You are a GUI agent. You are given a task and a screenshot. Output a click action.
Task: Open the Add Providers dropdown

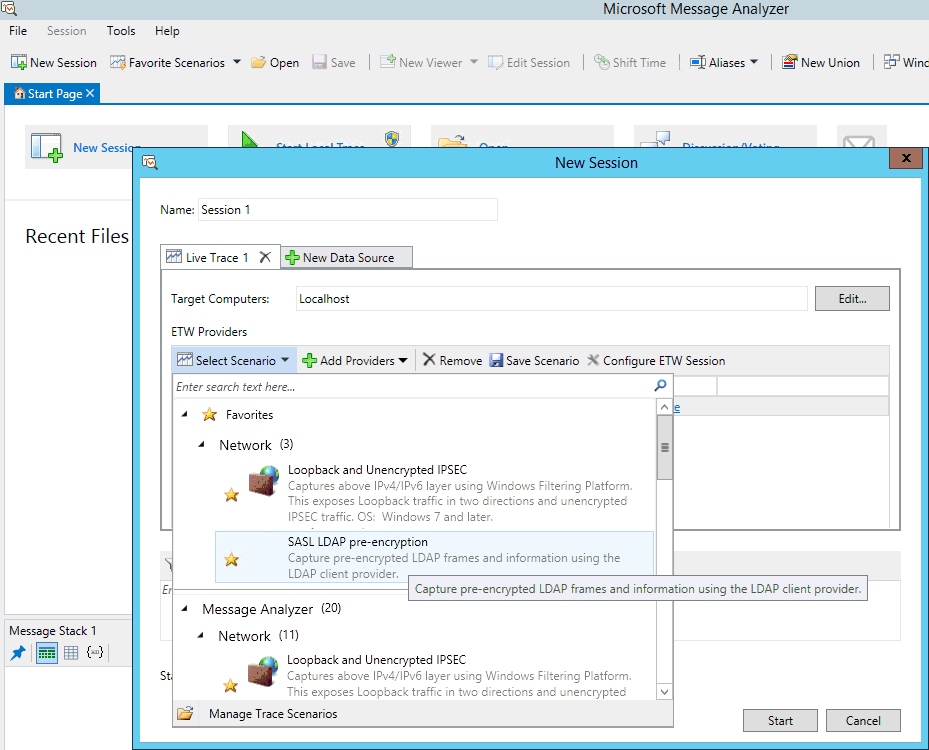coord(356,361)
